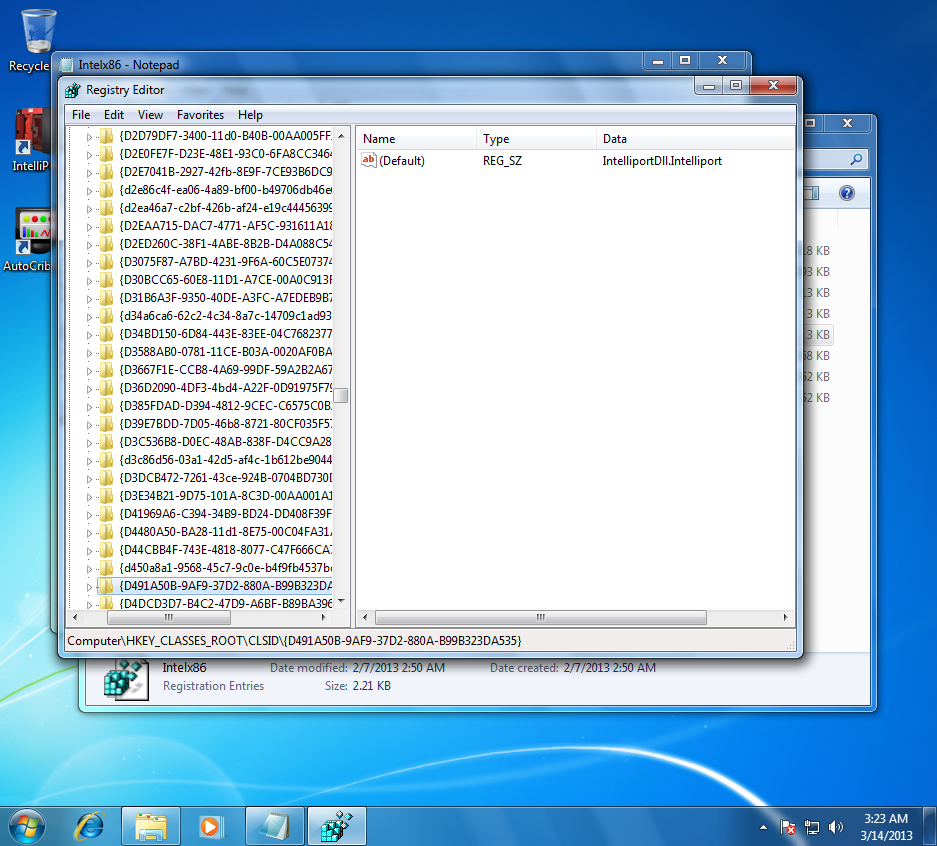937x846 pixels.
Task: Select the {D3075F87-A7BD-4231 key
Action: click(x=226, y=262)
